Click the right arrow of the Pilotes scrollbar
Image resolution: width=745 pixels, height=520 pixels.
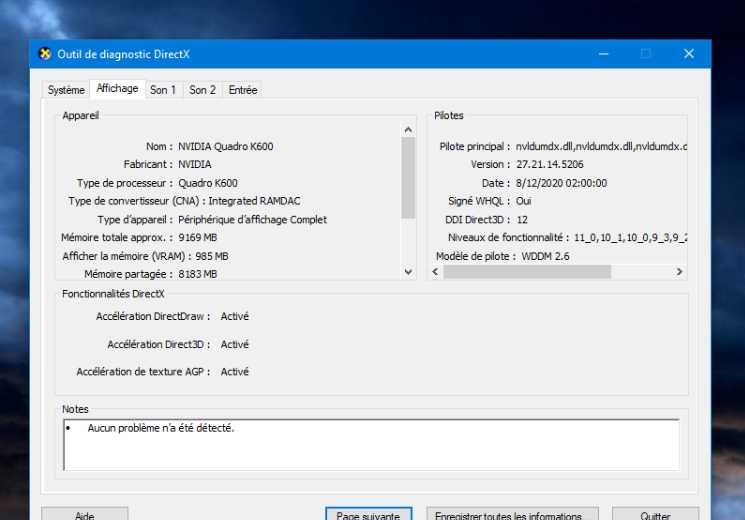[x=679, y=271]
